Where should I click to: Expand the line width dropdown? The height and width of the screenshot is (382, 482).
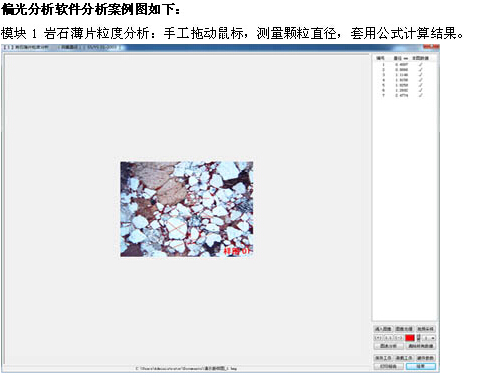[x=429, y=338]
